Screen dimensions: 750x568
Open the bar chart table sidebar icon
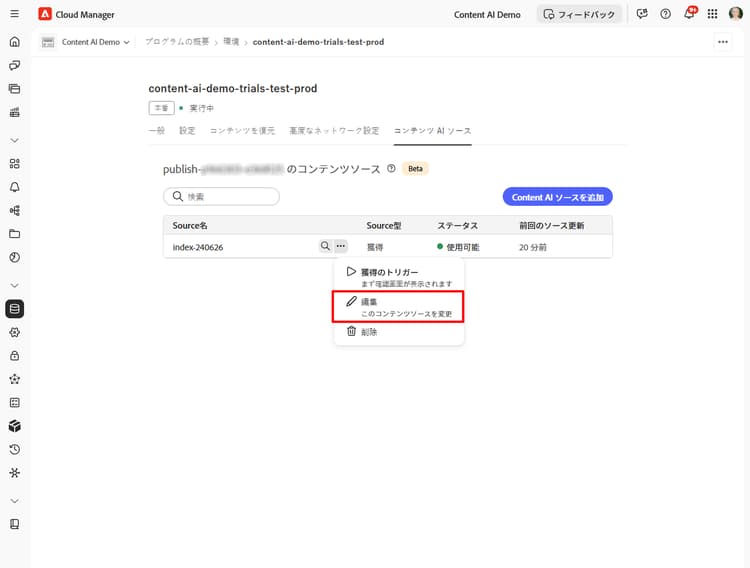[15, 112]
